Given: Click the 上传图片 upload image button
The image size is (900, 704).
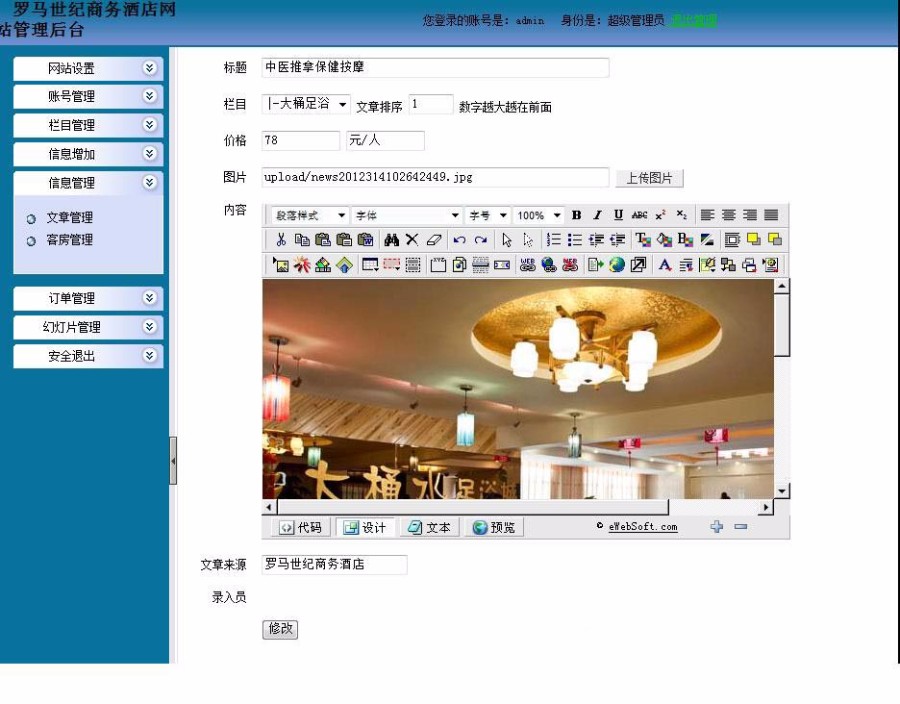Looking at the screenshot, I should [650, 177].
